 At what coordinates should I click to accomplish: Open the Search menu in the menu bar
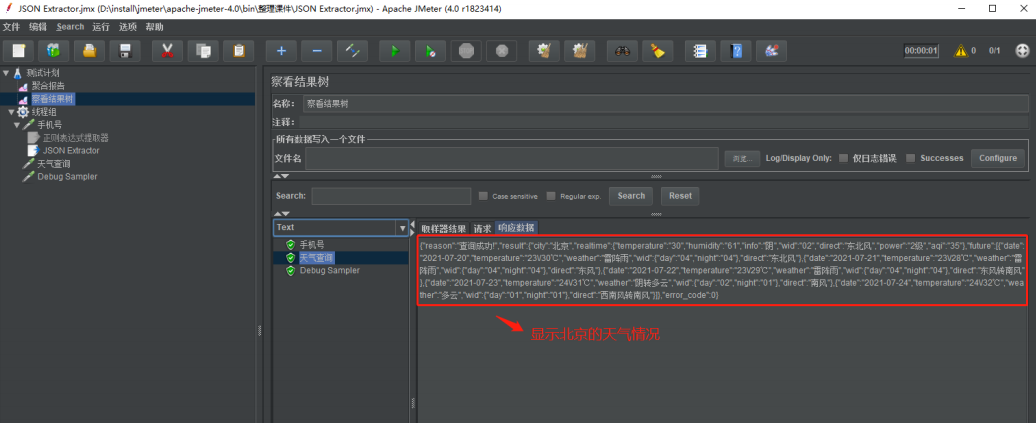click(x=70, y=27)
